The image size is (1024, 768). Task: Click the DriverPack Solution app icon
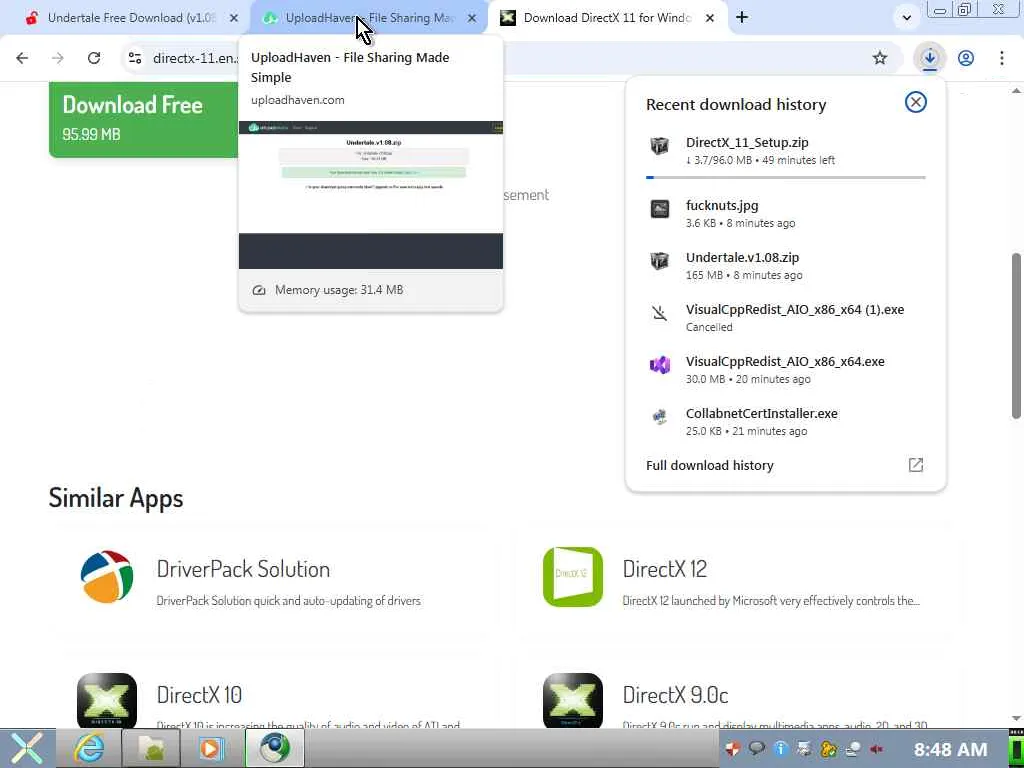(106, 577)
